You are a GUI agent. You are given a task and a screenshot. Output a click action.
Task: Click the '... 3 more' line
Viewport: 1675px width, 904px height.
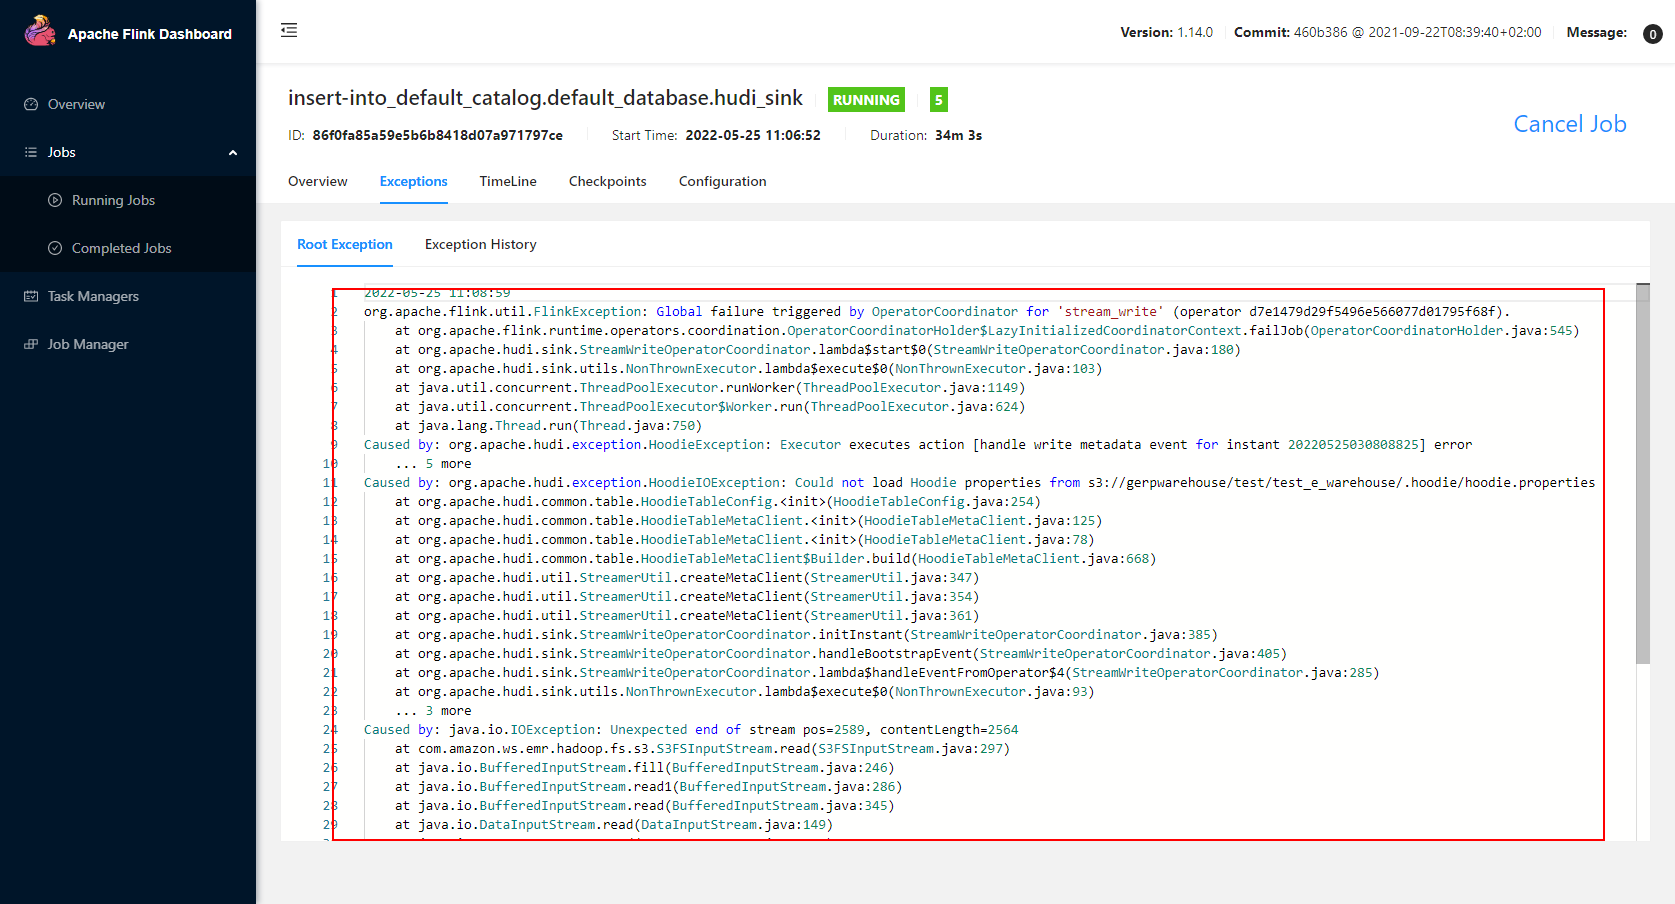point(433,711)
